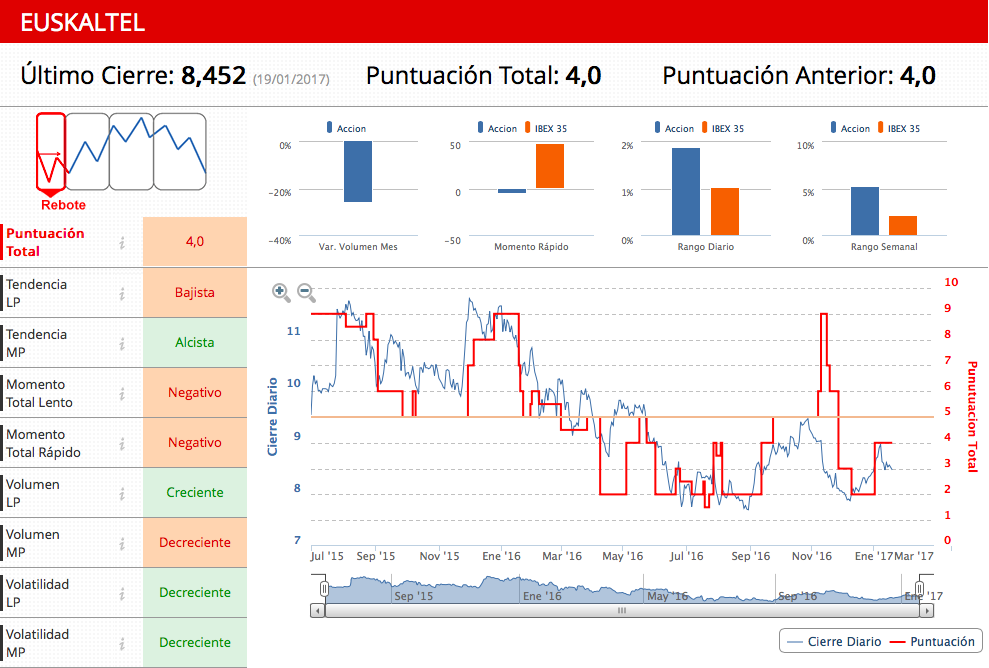The width and height of the screenshot is (989, 668).
Task: Open info icon for Tendencia MP
Action: click(x=122, y=344)
